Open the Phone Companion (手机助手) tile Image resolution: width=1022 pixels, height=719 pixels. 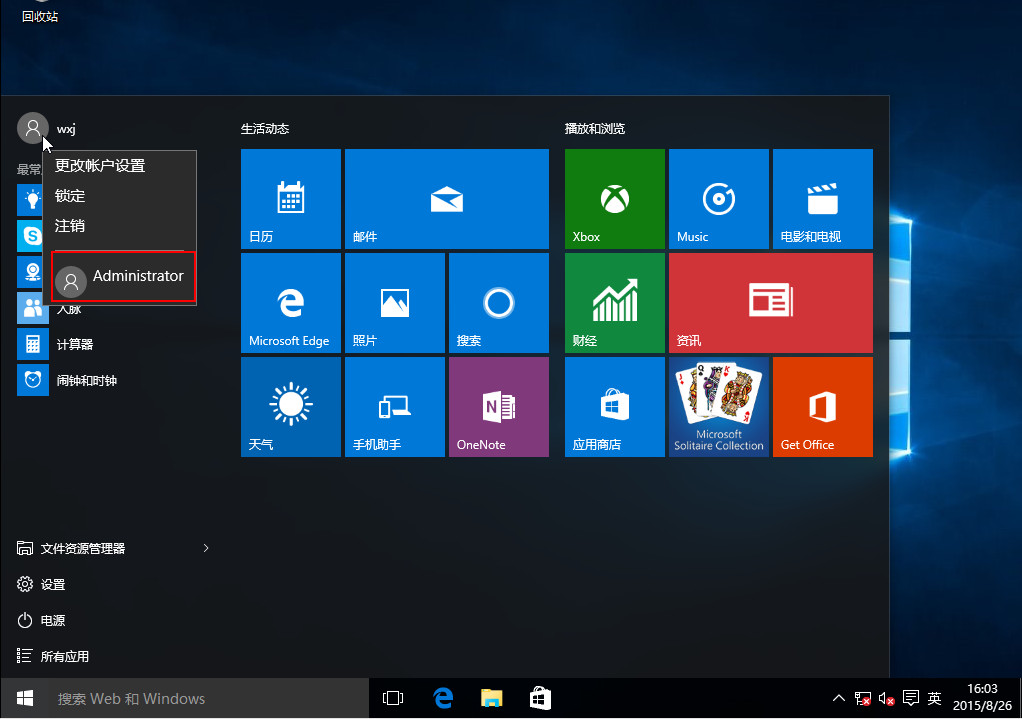(394, 407)
